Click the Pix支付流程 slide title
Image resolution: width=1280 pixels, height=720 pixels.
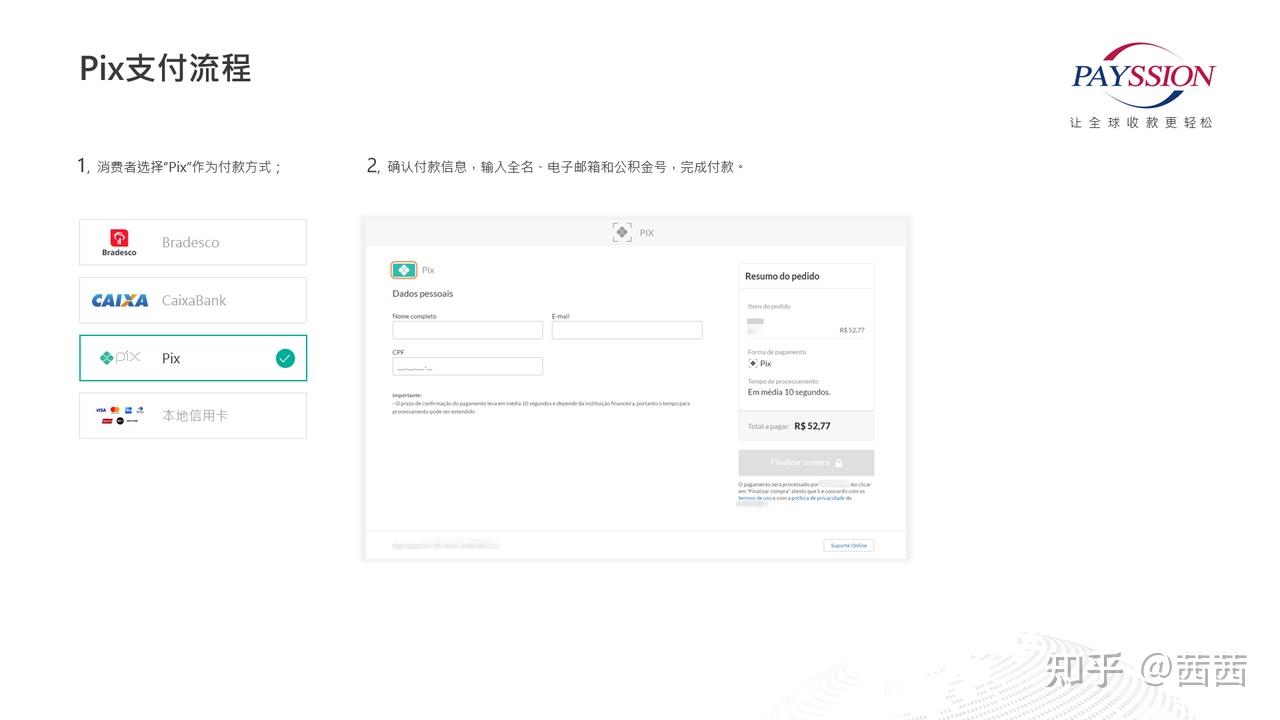[x=166, y=68]
